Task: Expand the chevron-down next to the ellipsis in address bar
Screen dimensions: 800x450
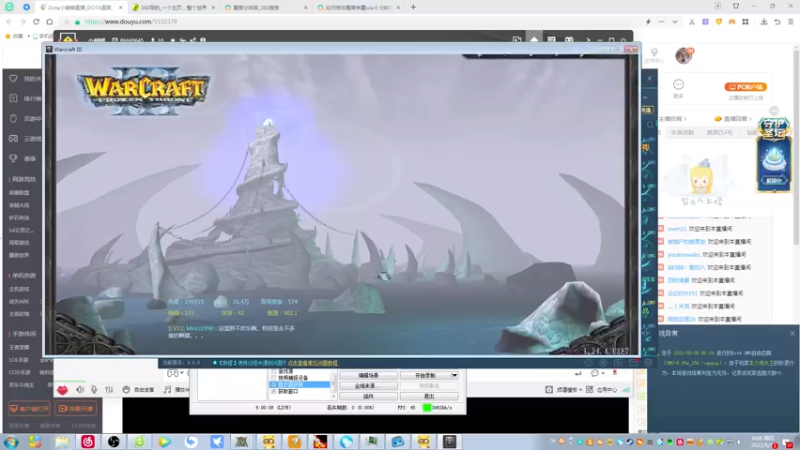Action: point(674,22)
